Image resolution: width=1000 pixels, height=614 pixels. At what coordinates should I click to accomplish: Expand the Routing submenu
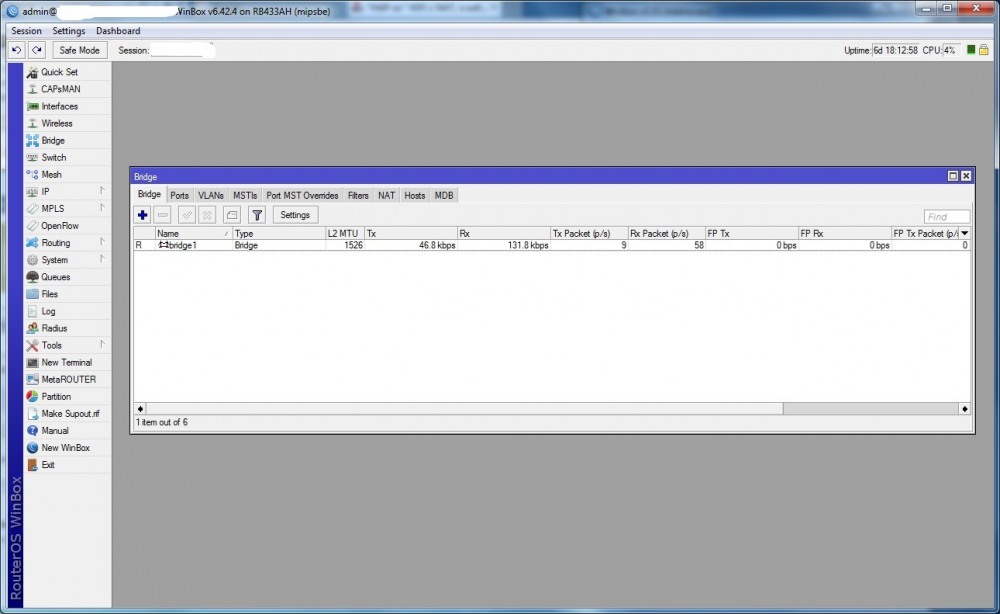55,243
